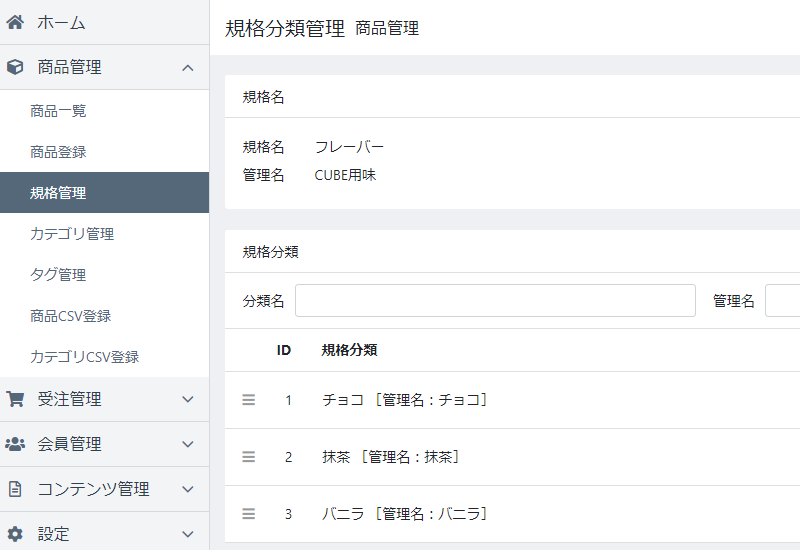The height and width of the screenshot is (550, 800).
Task: Click the drag handle of チョコ row
Action: 248,400
